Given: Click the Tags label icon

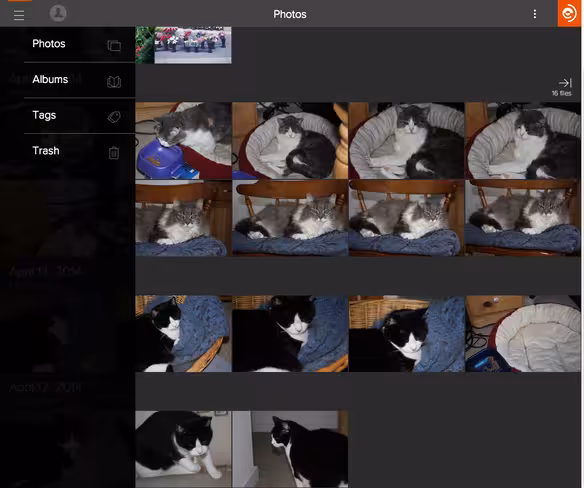Looking at the screenshot, I should coord(114,117).
